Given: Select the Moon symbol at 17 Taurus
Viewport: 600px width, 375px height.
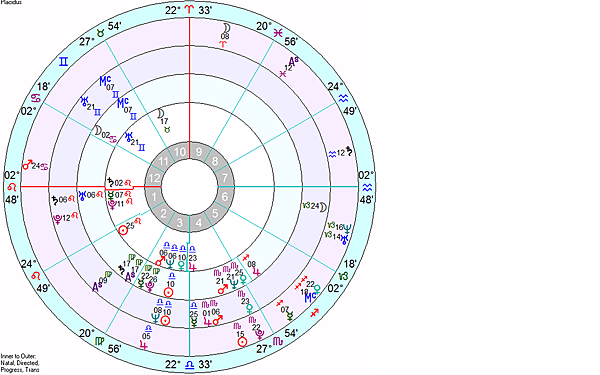Looking at the screenshot, I should pos(161,114).
